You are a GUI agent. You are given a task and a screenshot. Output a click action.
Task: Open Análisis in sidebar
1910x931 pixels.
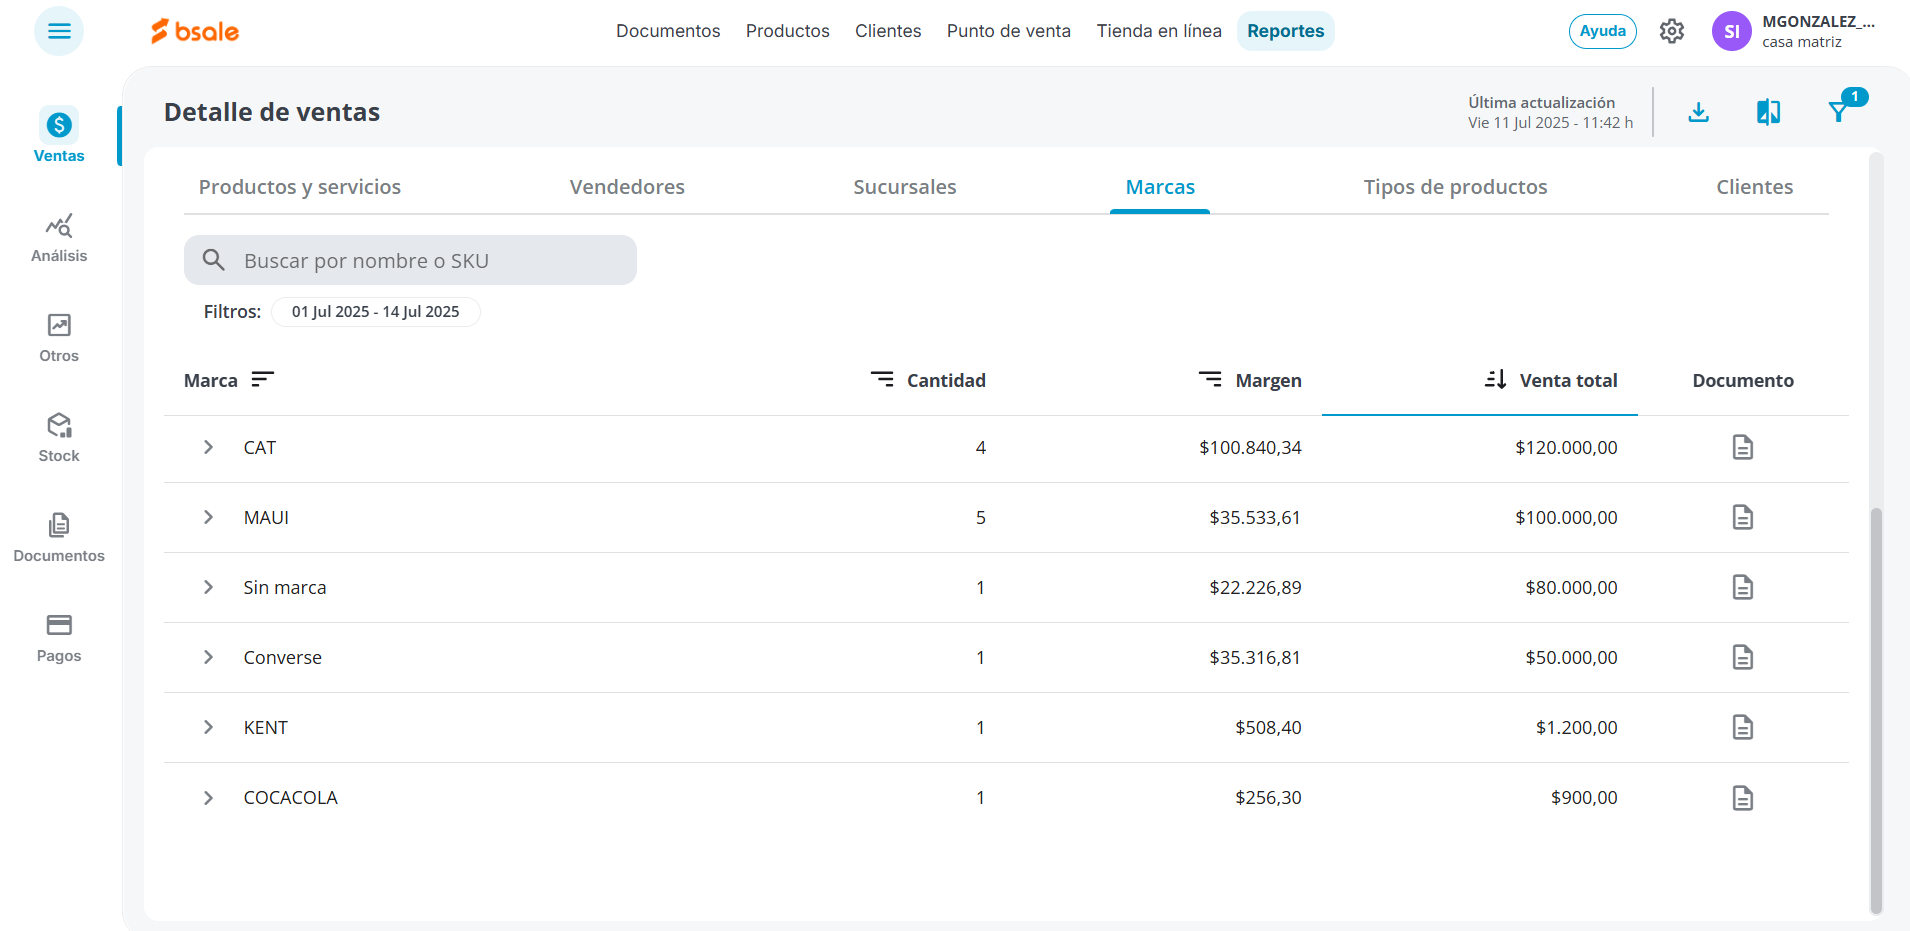[59, 238]
